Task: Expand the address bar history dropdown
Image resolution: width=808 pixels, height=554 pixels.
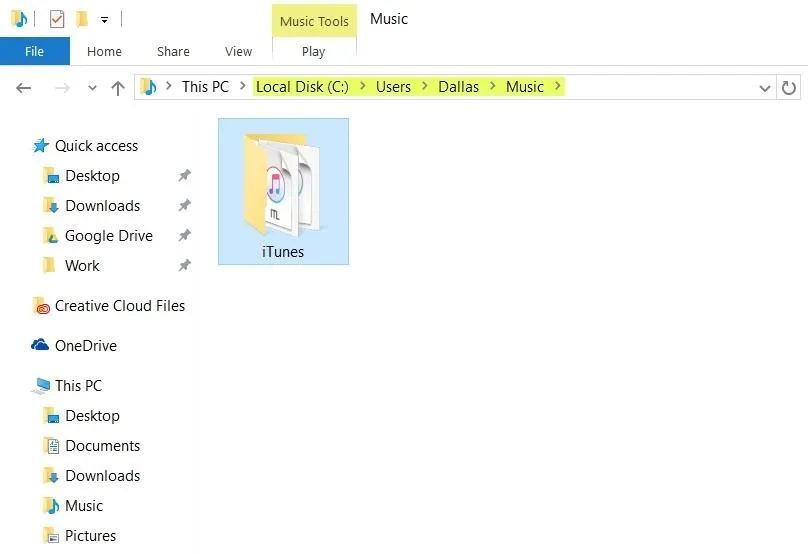Action: (765, 88)
